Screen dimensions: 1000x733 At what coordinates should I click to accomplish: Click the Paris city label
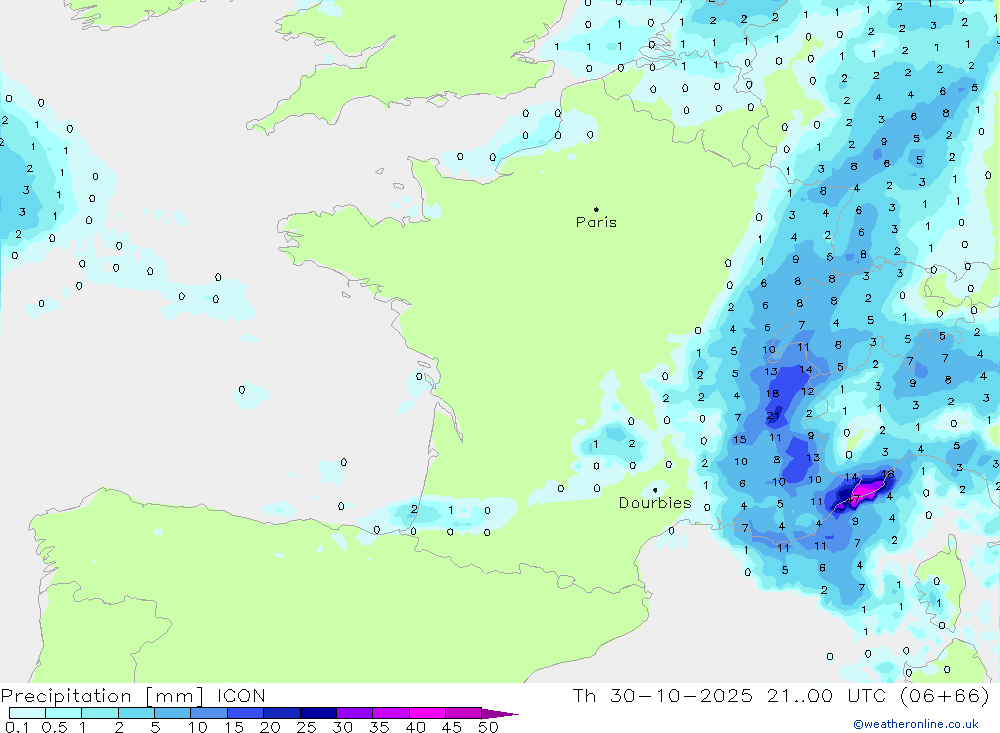[596, 222]
